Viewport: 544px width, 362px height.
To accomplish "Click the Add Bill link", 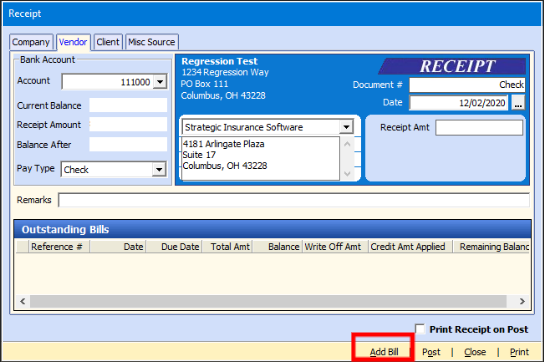I will pos(384,352).
